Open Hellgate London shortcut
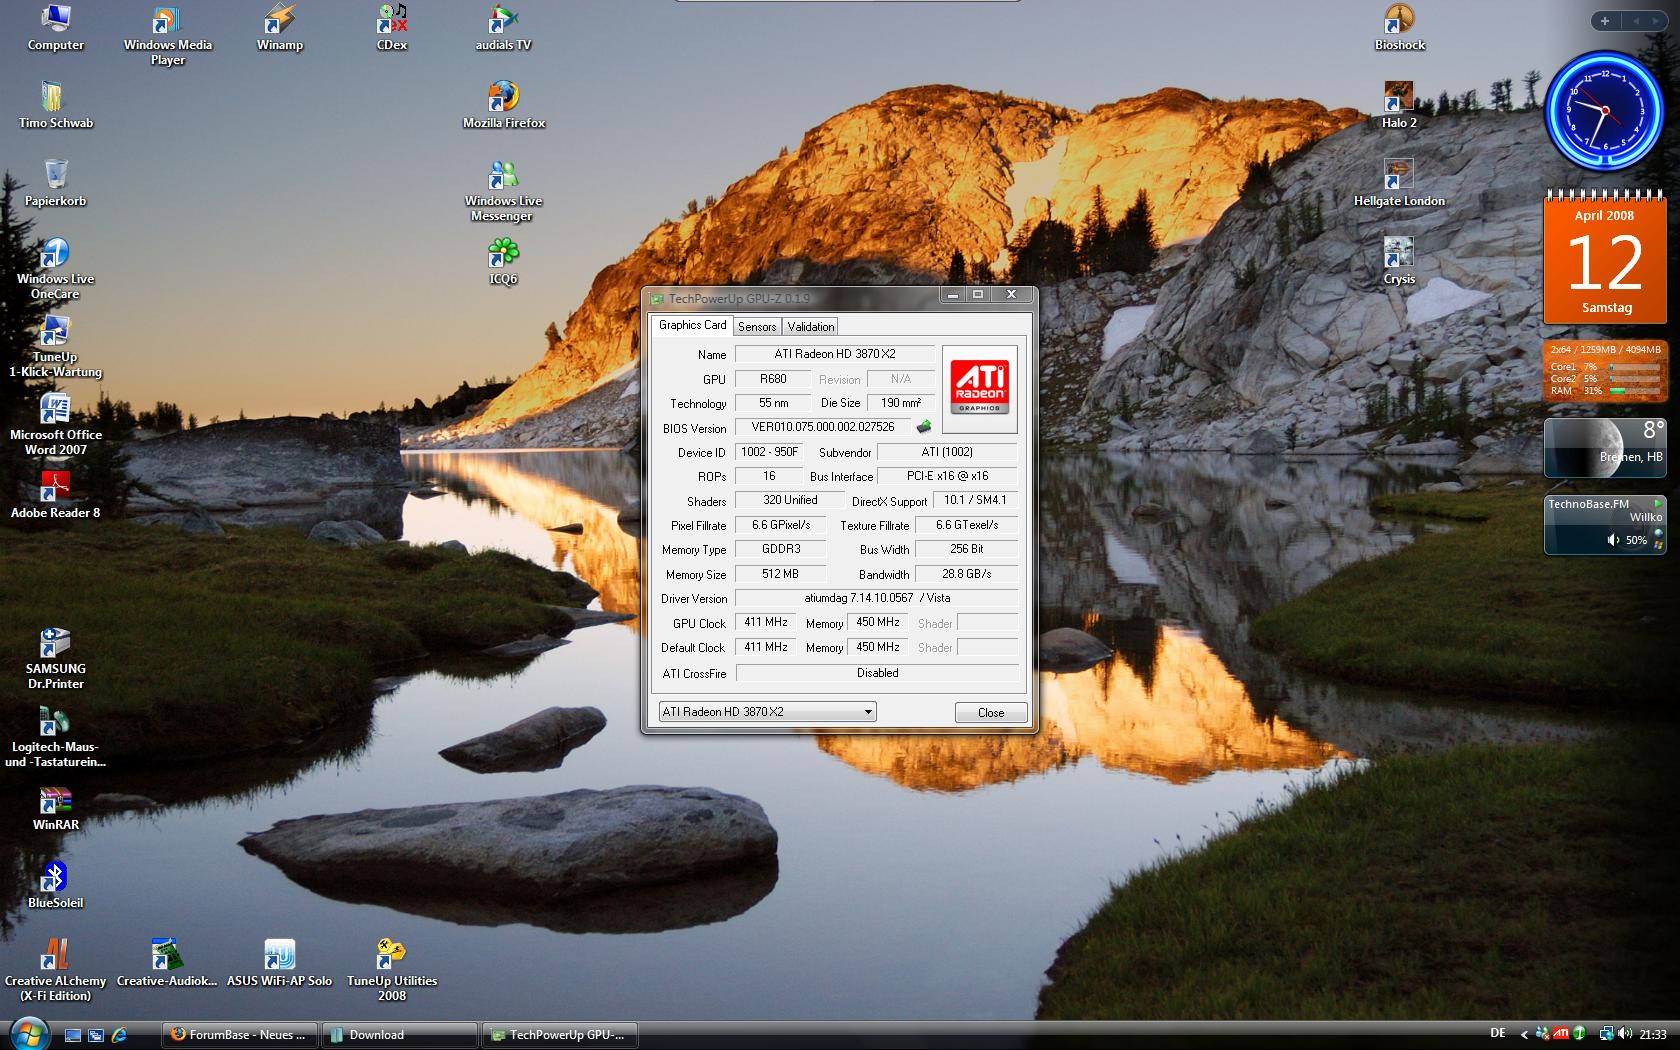This screenshot has width=1680, height=1050. click(1400, 183)
